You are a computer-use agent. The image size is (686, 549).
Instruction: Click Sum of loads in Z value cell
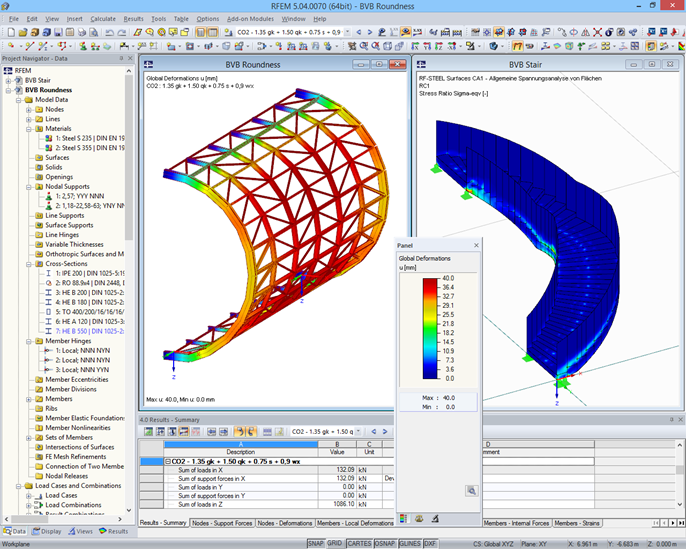pos(337,504)
